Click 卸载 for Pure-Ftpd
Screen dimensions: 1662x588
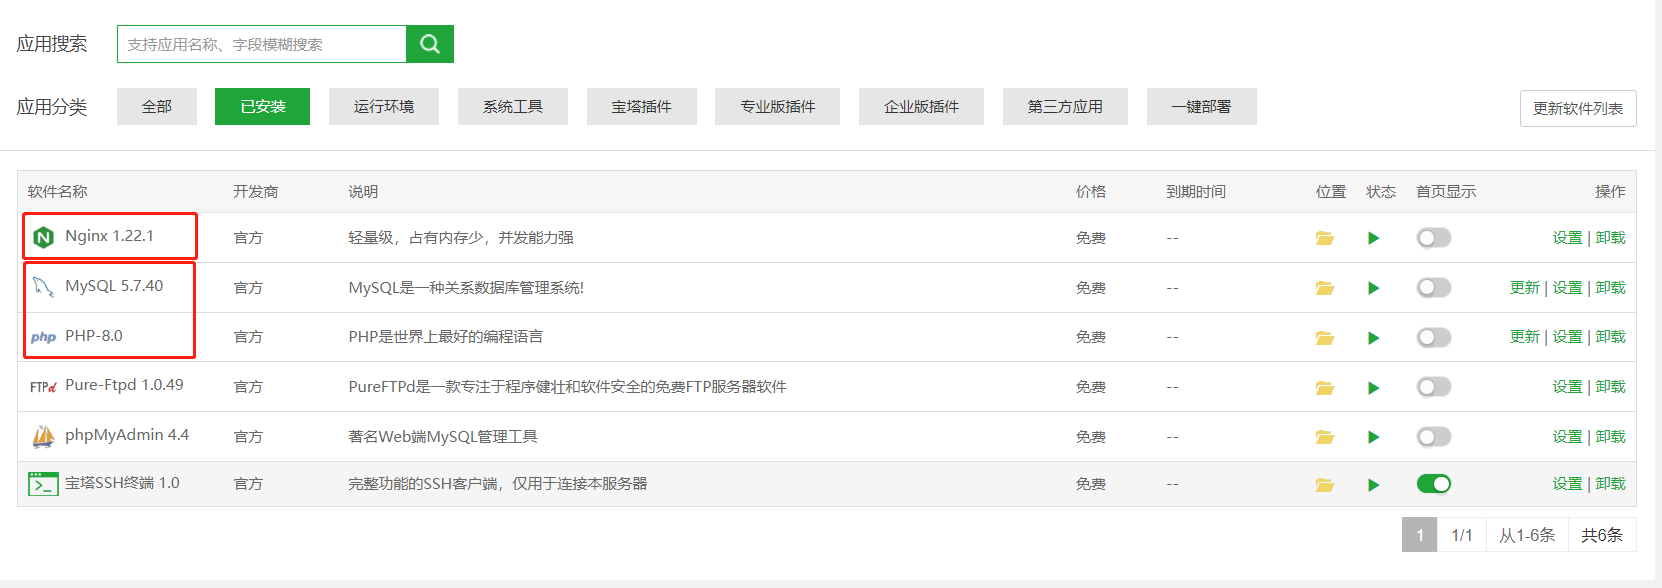[1610, 387]
